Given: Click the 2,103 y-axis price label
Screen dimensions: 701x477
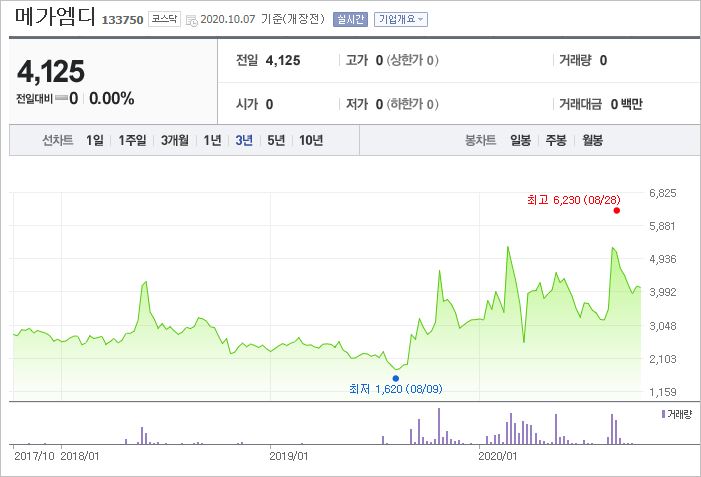Looking at the screenshot, I should coord(663,359).
